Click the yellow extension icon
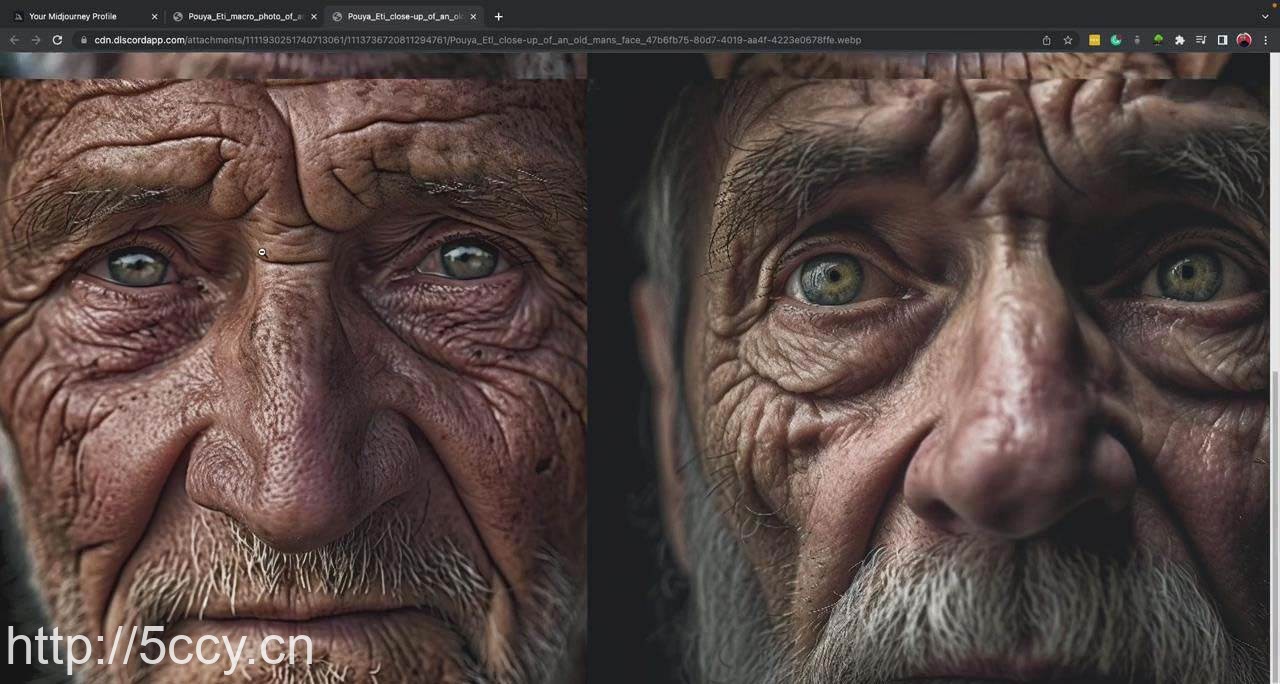Image resolution: width=1280 pixels, height=684 pixels. tap(1094, 40)
